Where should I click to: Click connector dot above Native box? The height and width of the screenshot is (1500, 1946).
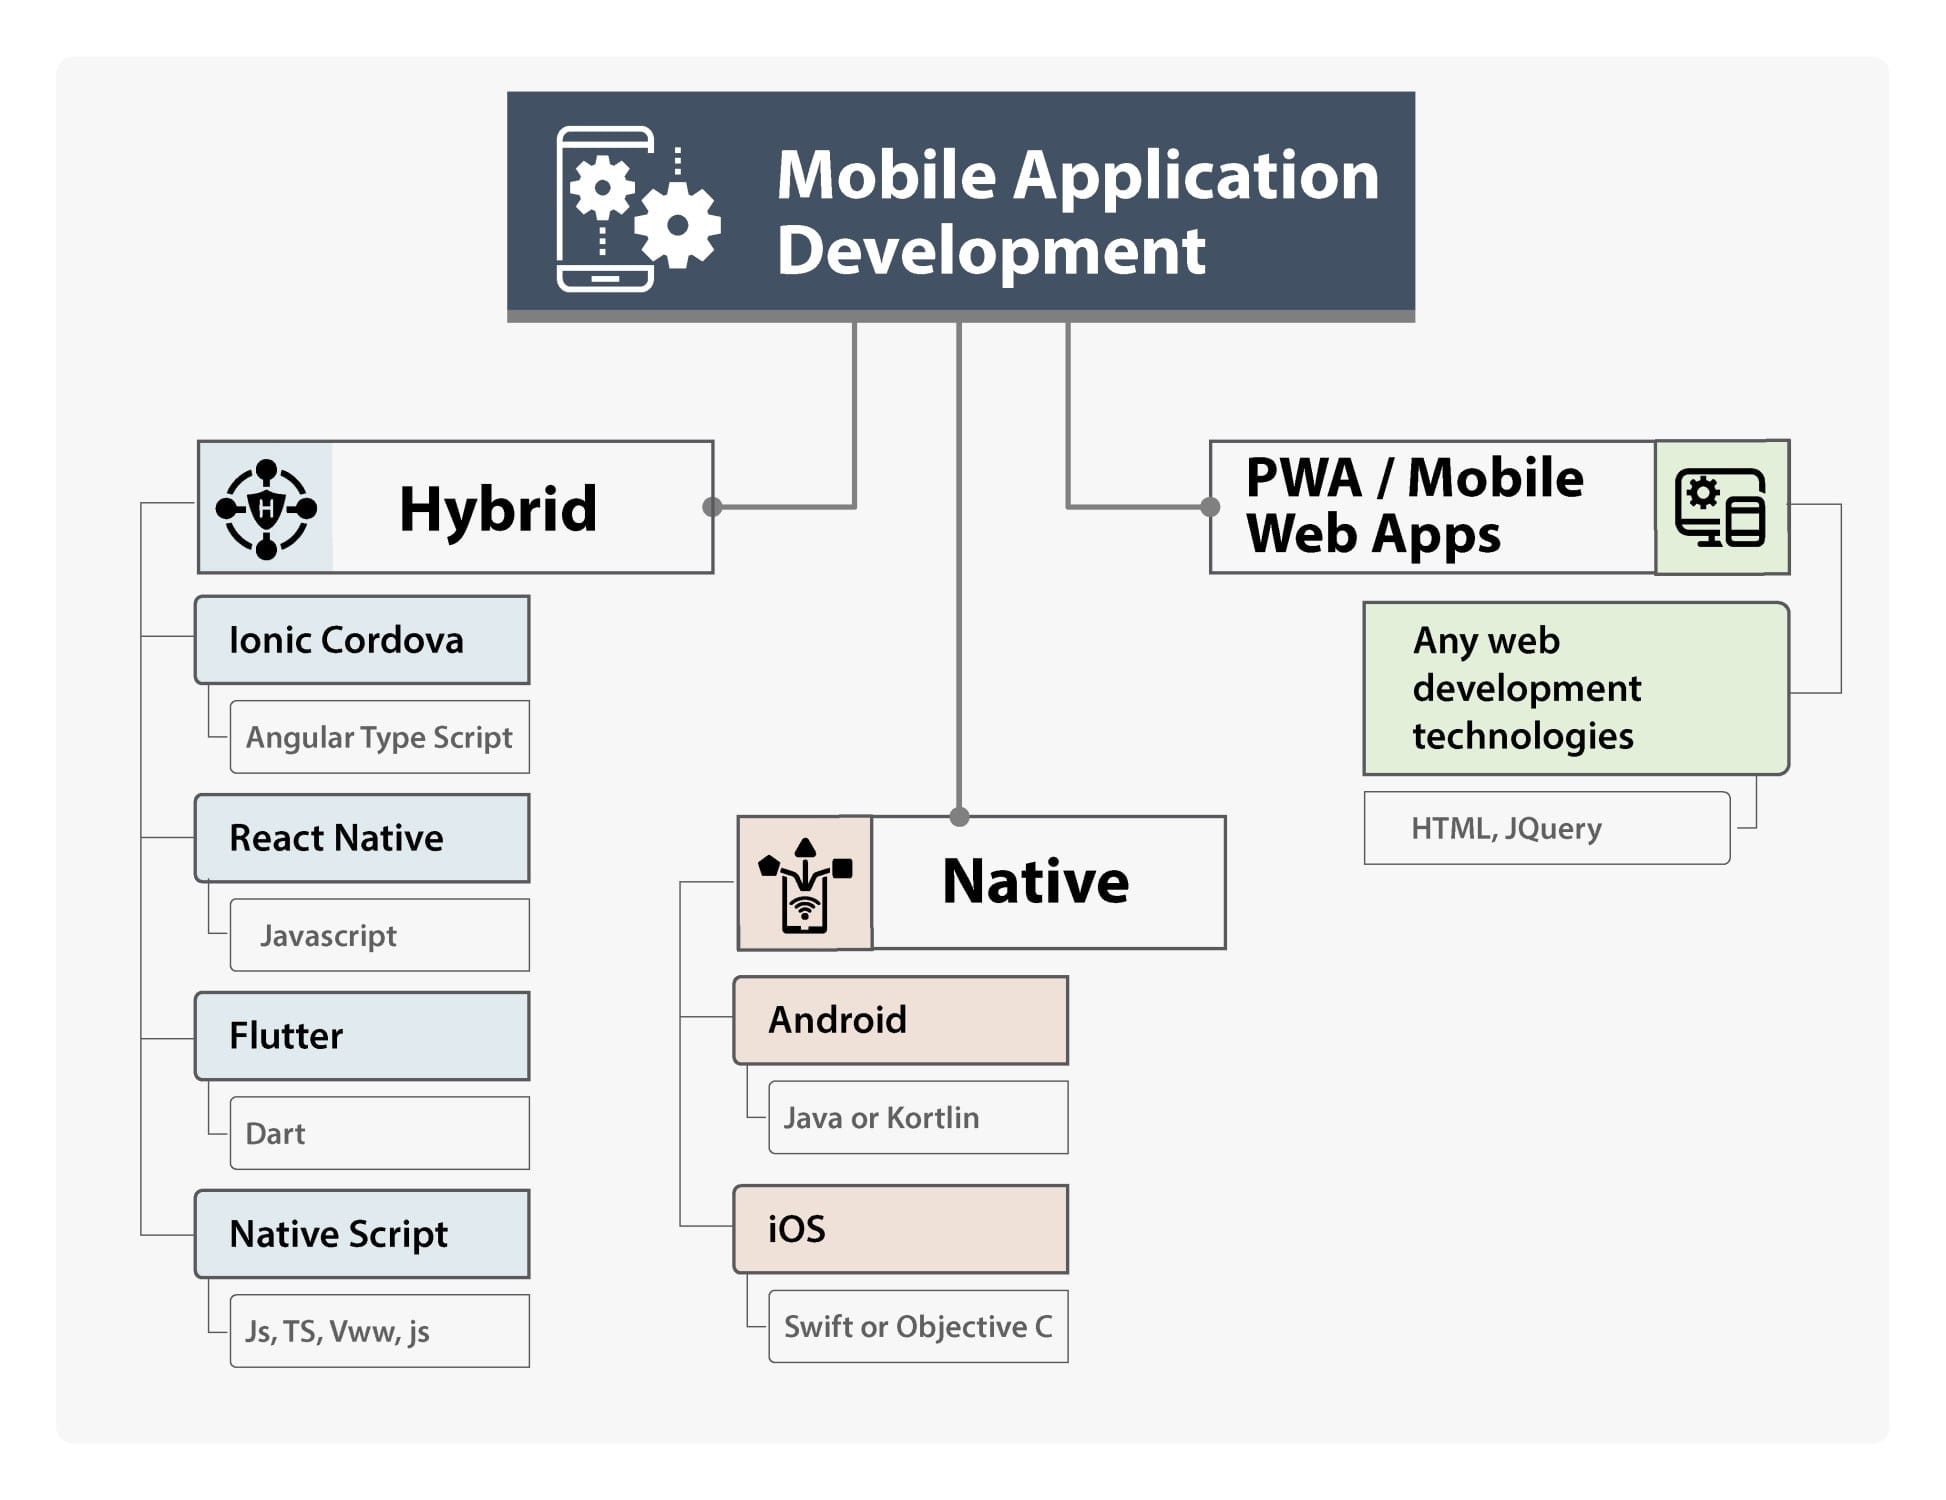pyautogui.click(x=959, y=817)
